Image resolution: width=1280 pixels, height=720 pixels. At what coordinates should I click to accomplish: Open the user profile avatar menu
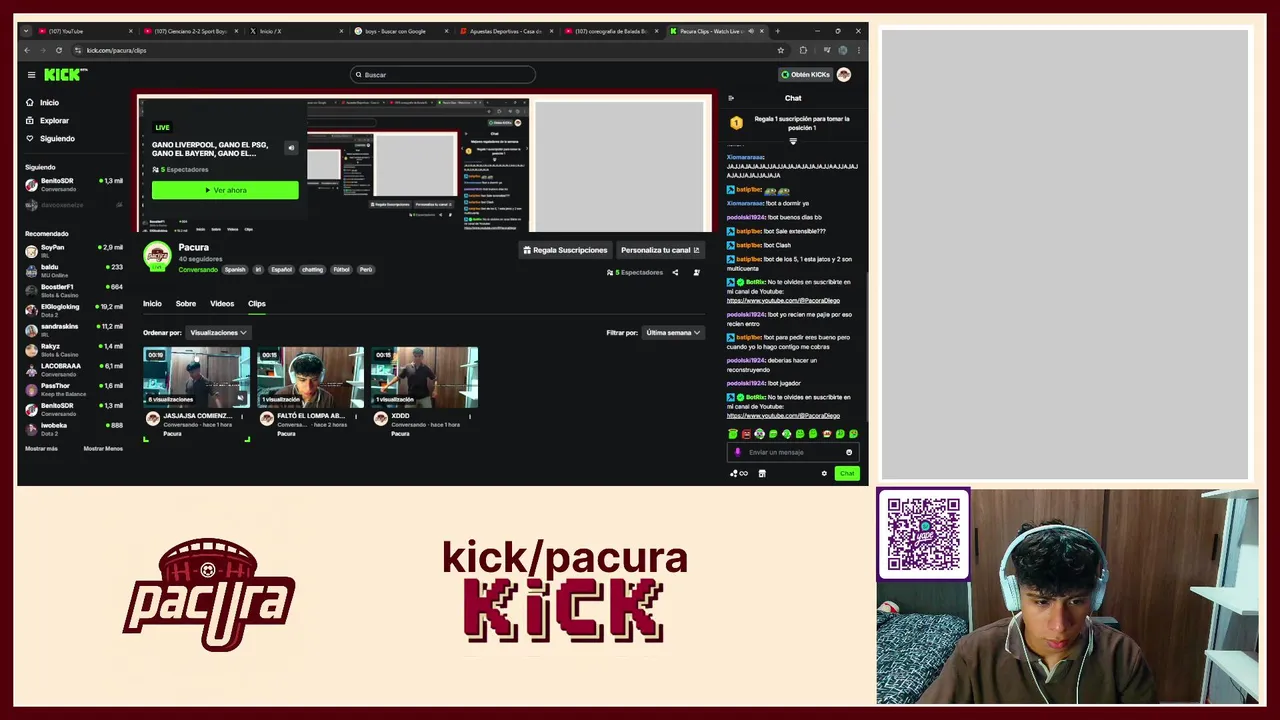844,75
